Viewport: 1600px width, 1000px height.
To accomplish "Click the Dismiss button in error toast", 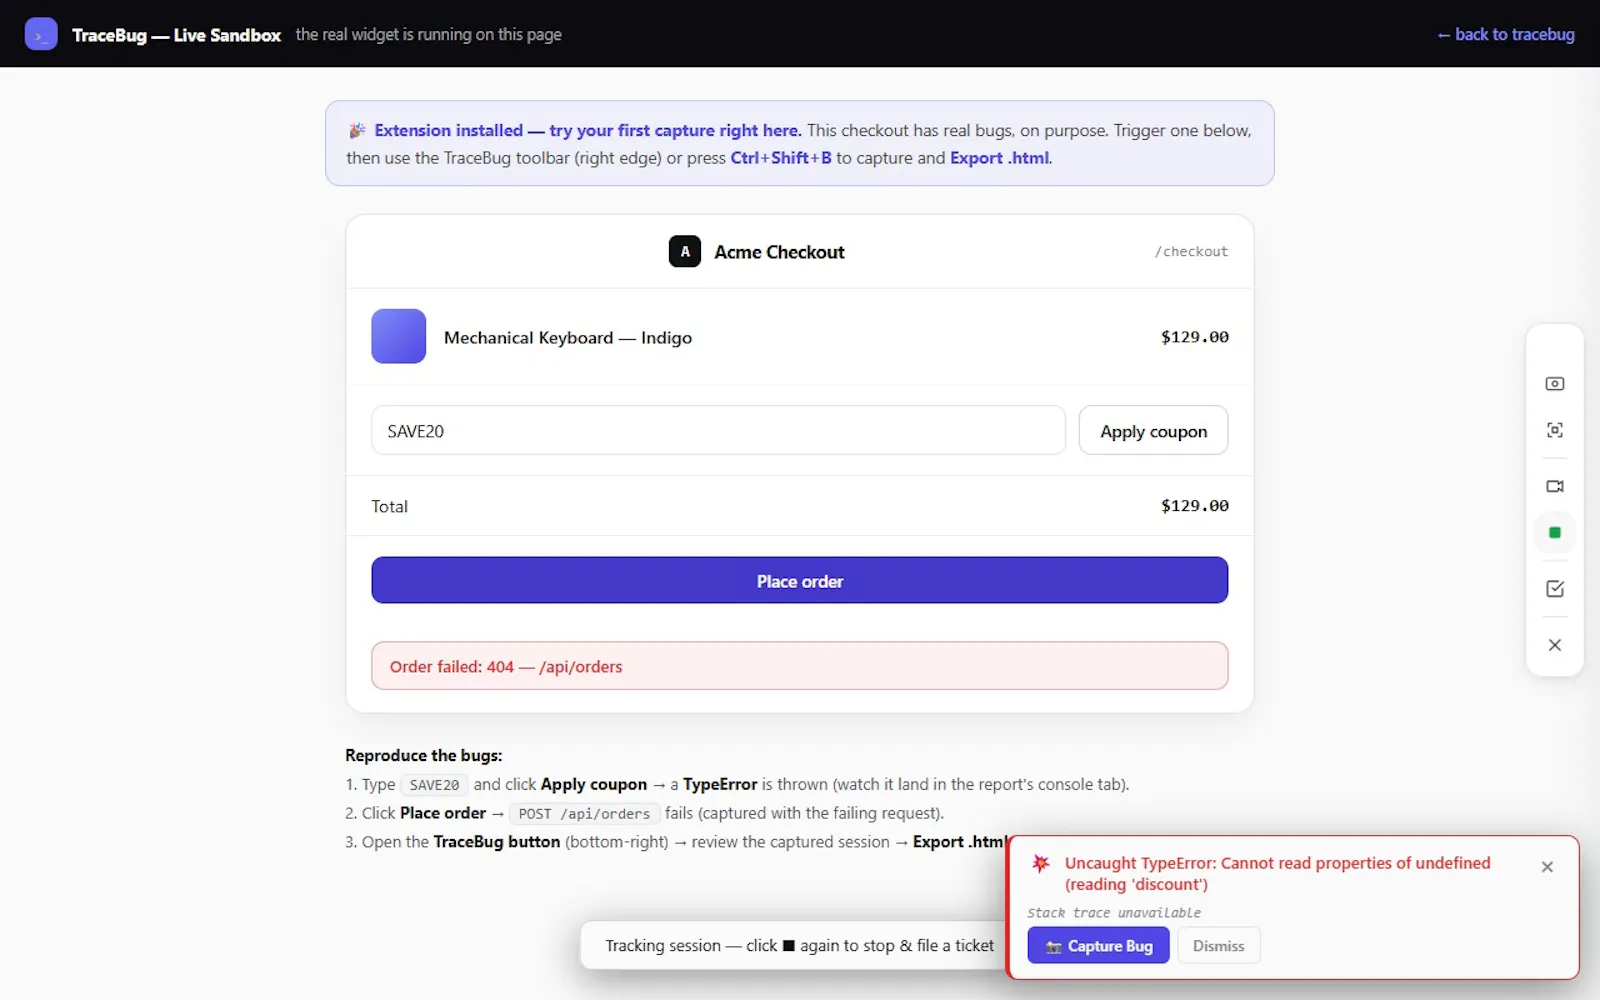I will point(1218,946).
